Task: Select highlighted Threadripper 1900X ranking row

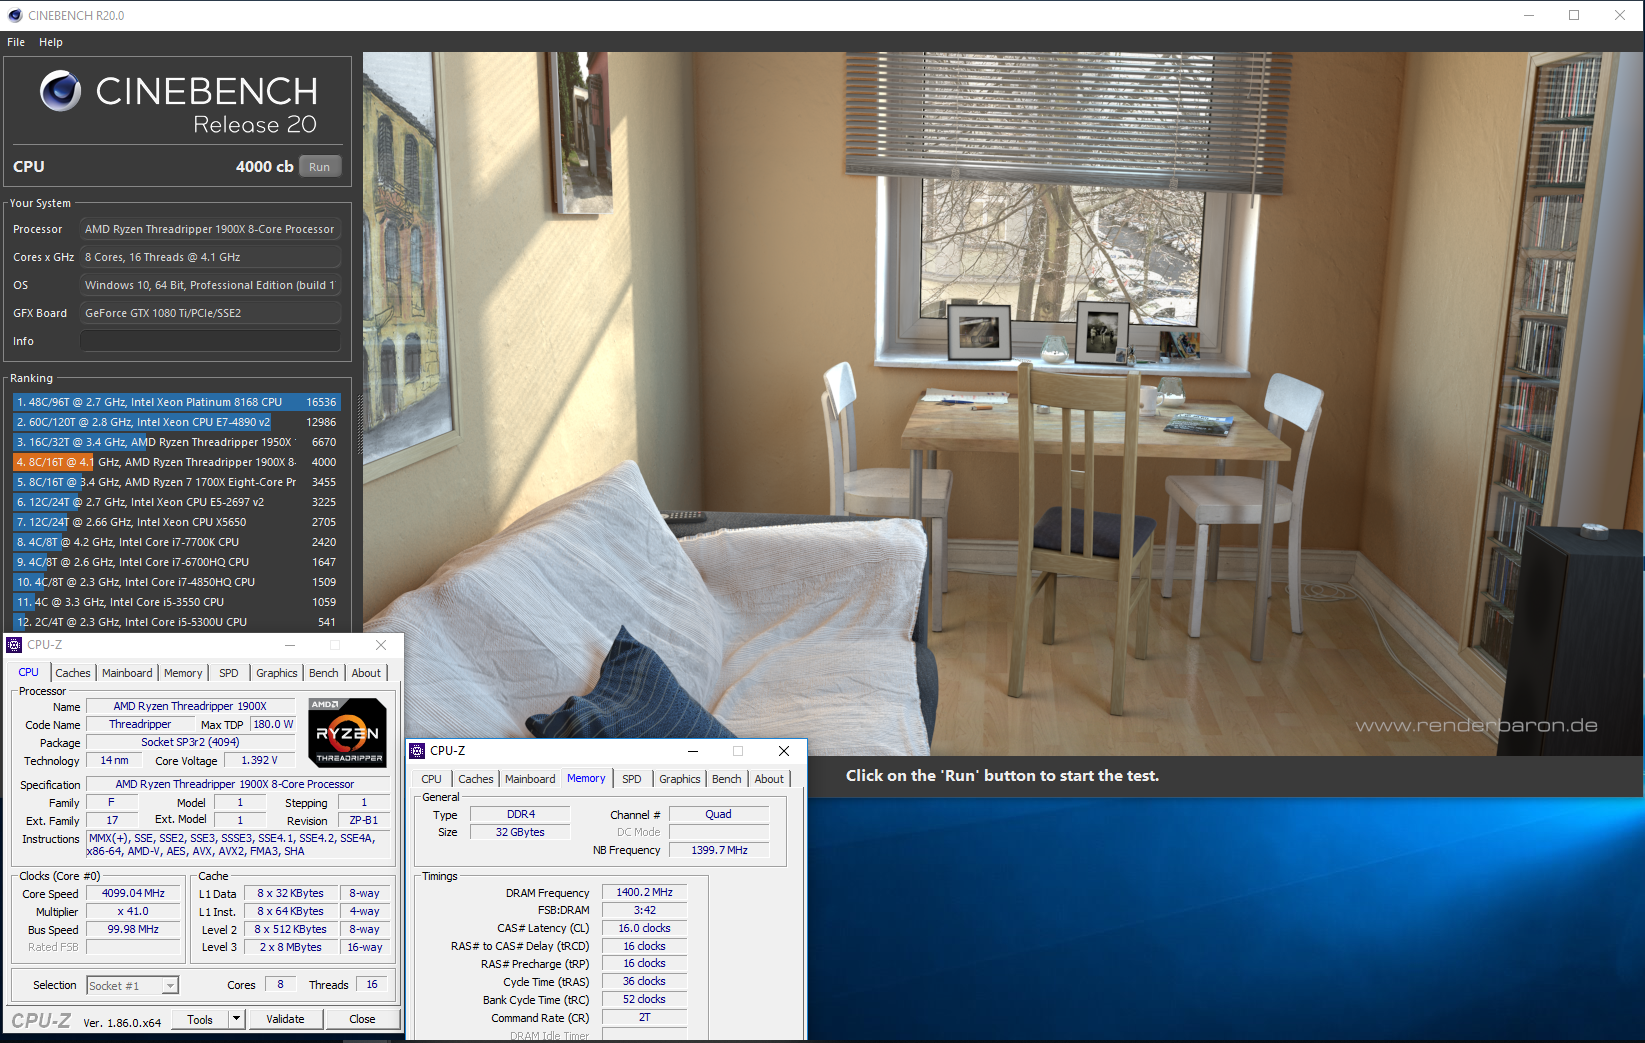Action: pyautogui.click(x=177, y=462)
